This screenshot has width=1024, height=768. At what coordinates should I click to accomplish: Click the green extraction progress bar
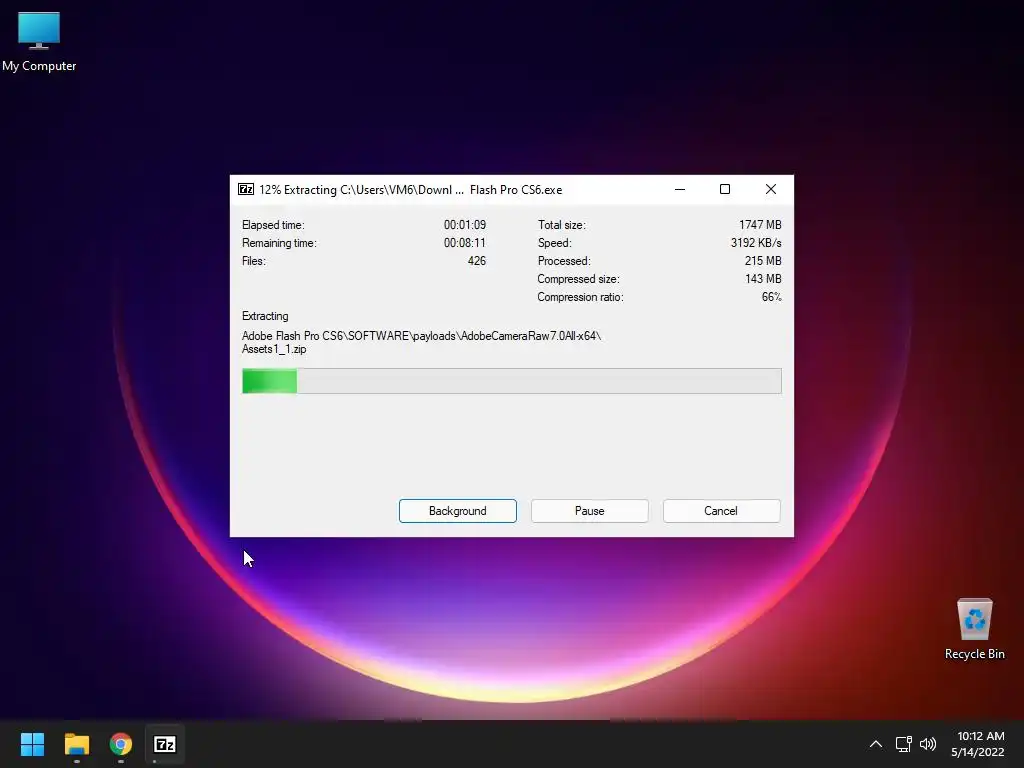pos(511,381)
